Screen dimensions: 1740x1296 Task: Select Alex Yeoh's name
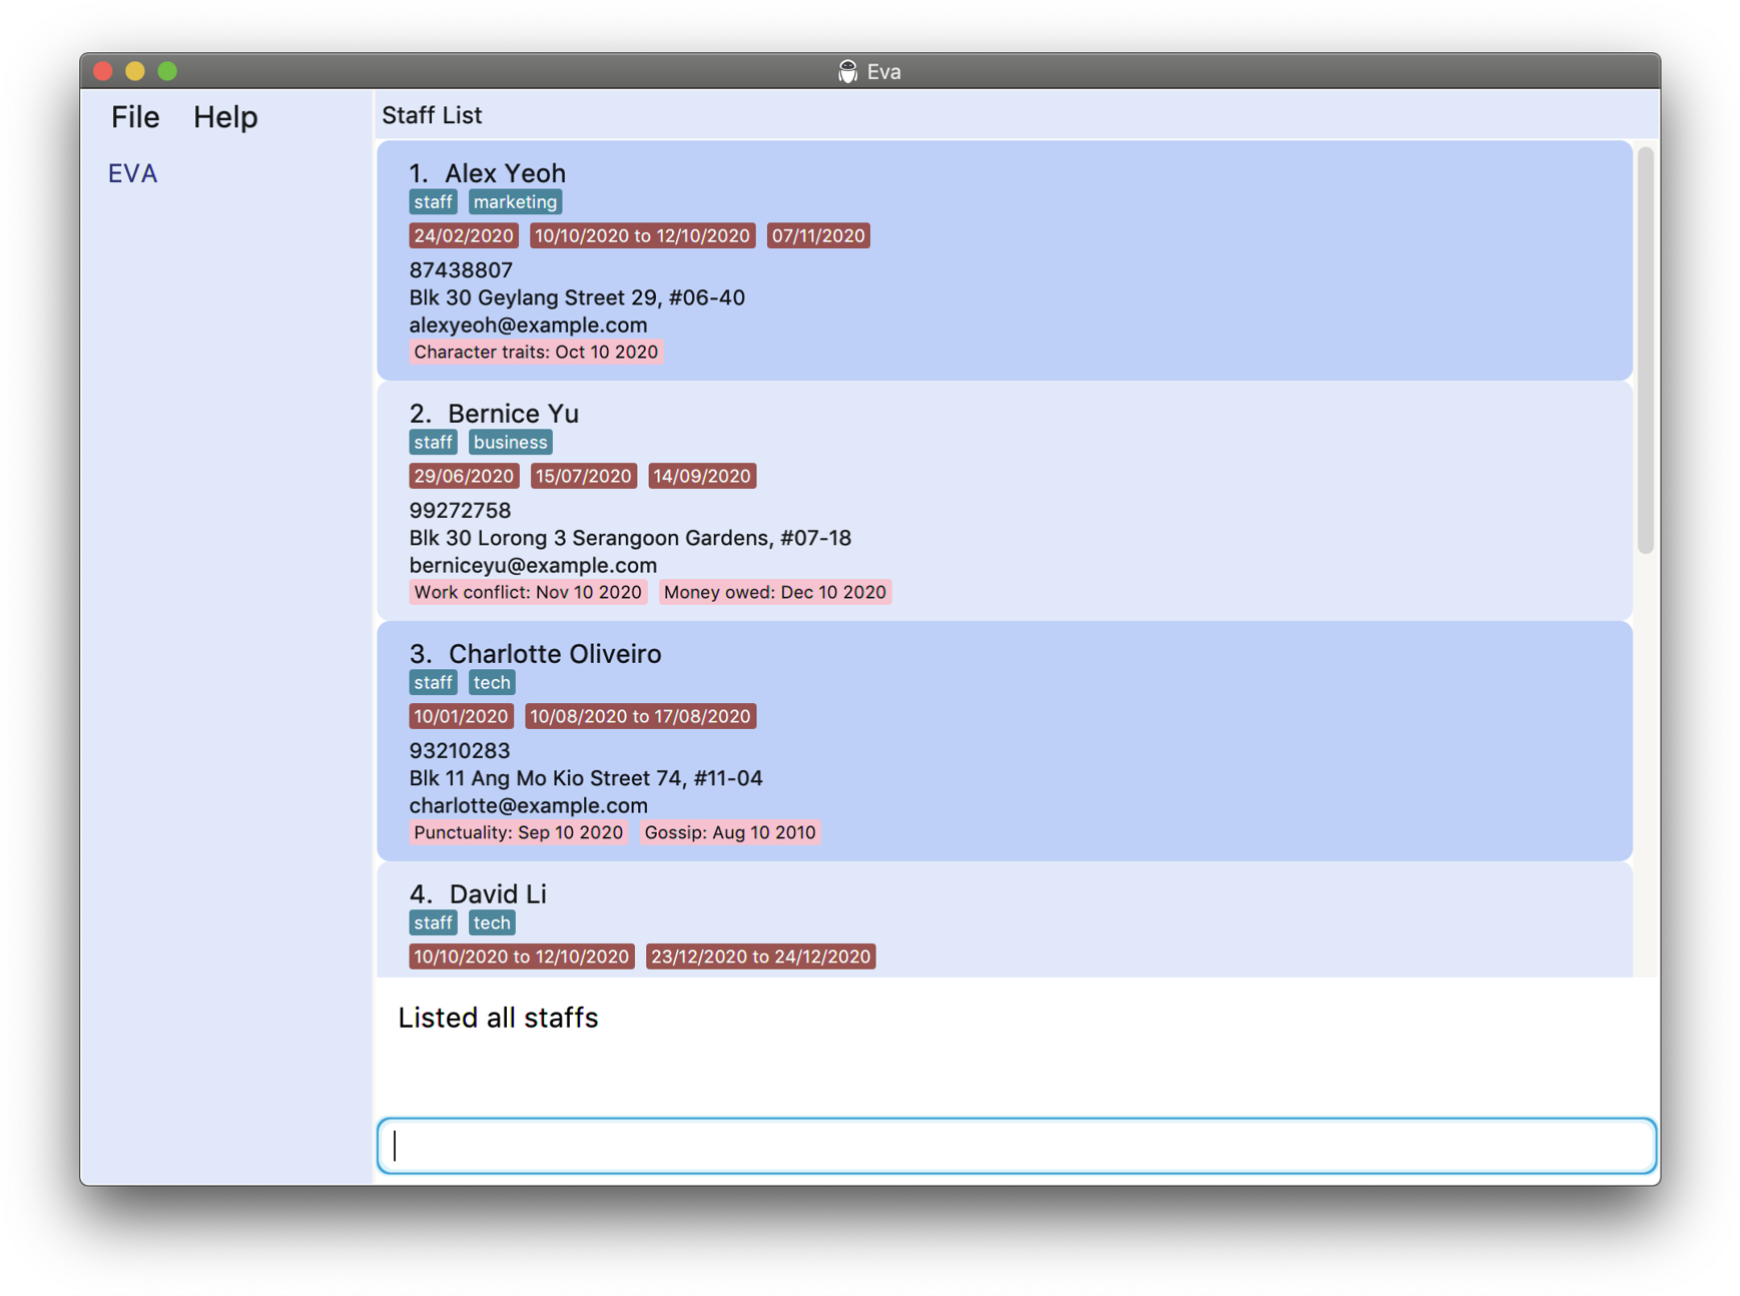click(x=505, y=173)
